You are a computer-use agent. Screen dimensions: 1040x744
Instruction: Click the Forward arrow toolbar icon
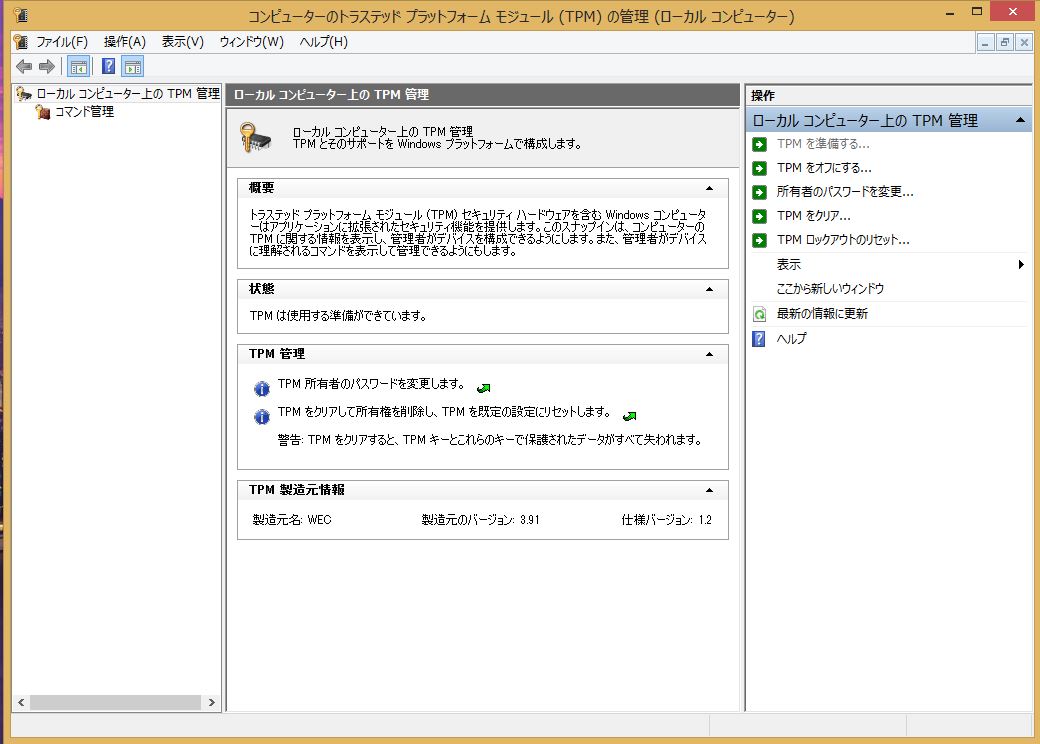(46, 66)
